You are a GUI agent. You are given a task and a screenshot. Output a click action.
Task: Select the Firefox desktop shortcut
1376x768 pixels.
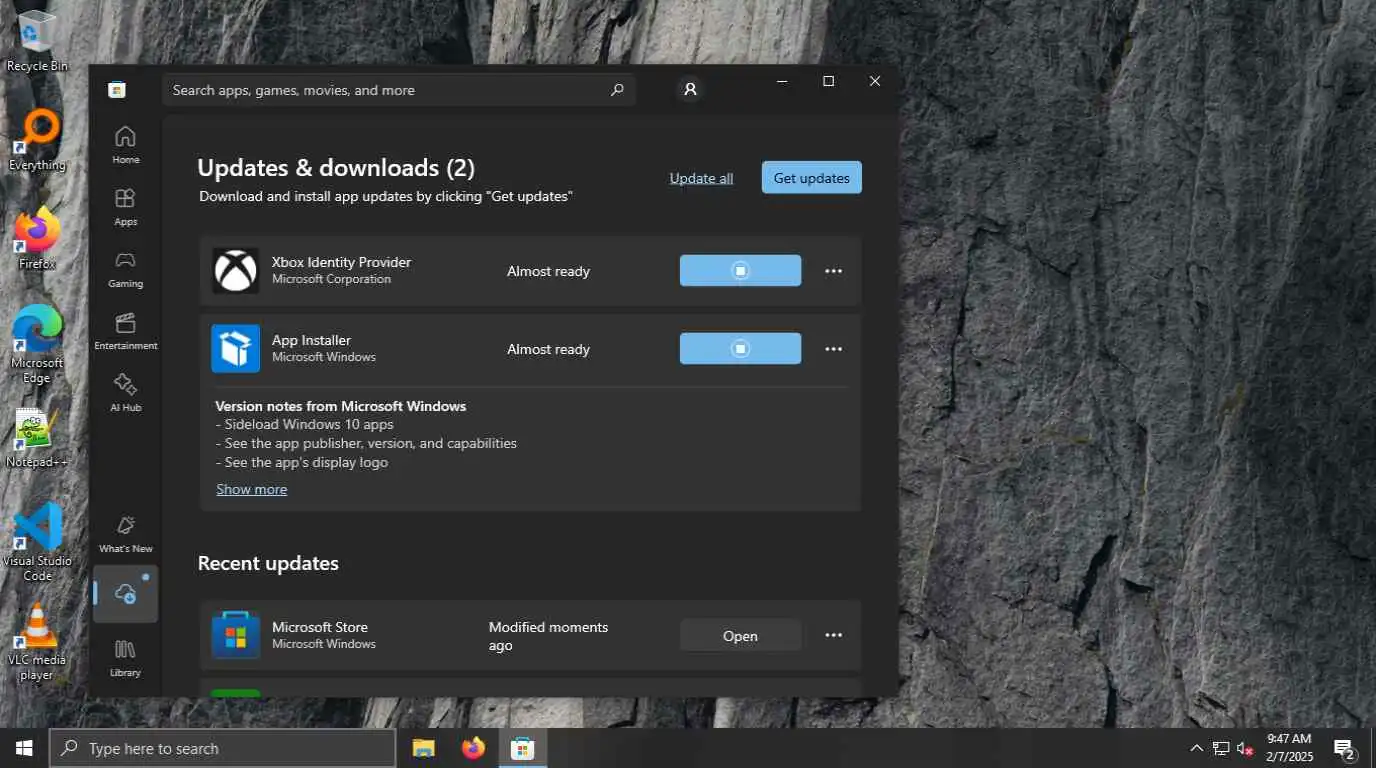tap(37, 238)
